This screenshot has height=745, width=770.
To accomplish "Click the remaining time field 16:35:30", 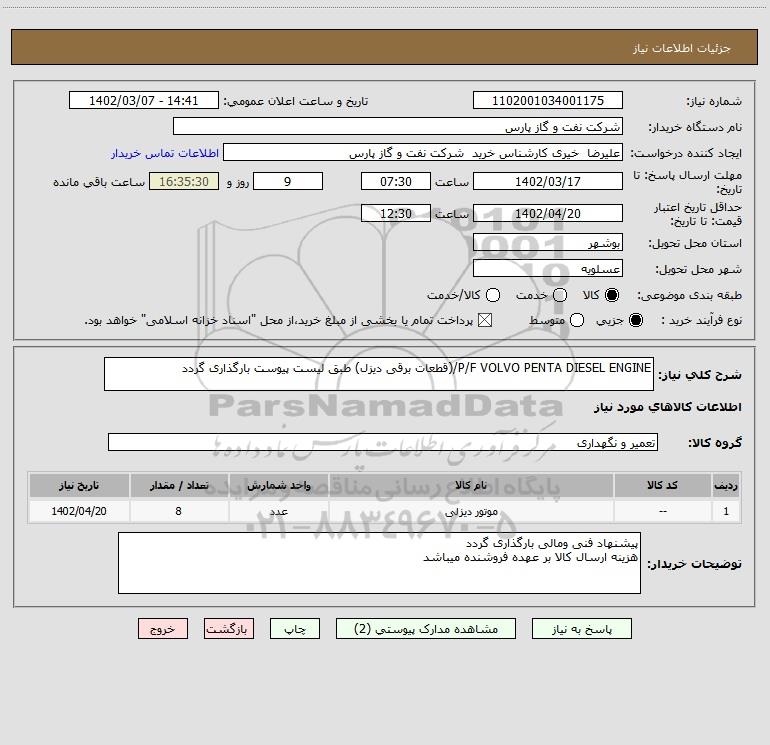I will pyautogui.click(x=184, y=181).
